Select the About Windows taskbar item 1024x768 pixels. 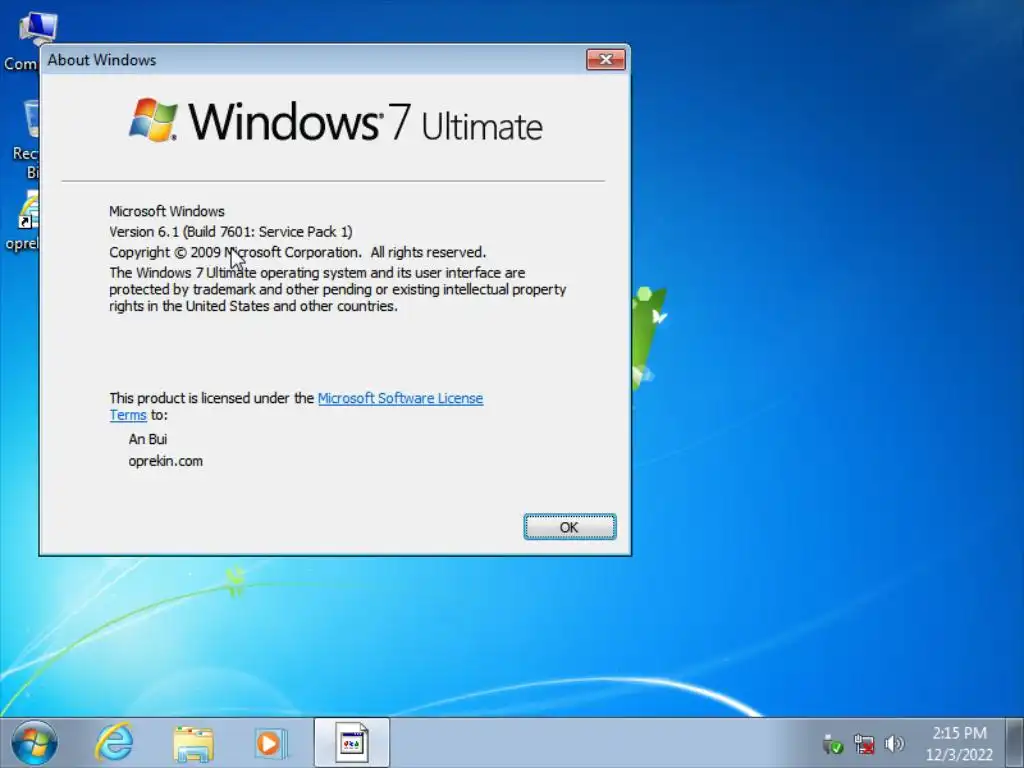[351, 743]
